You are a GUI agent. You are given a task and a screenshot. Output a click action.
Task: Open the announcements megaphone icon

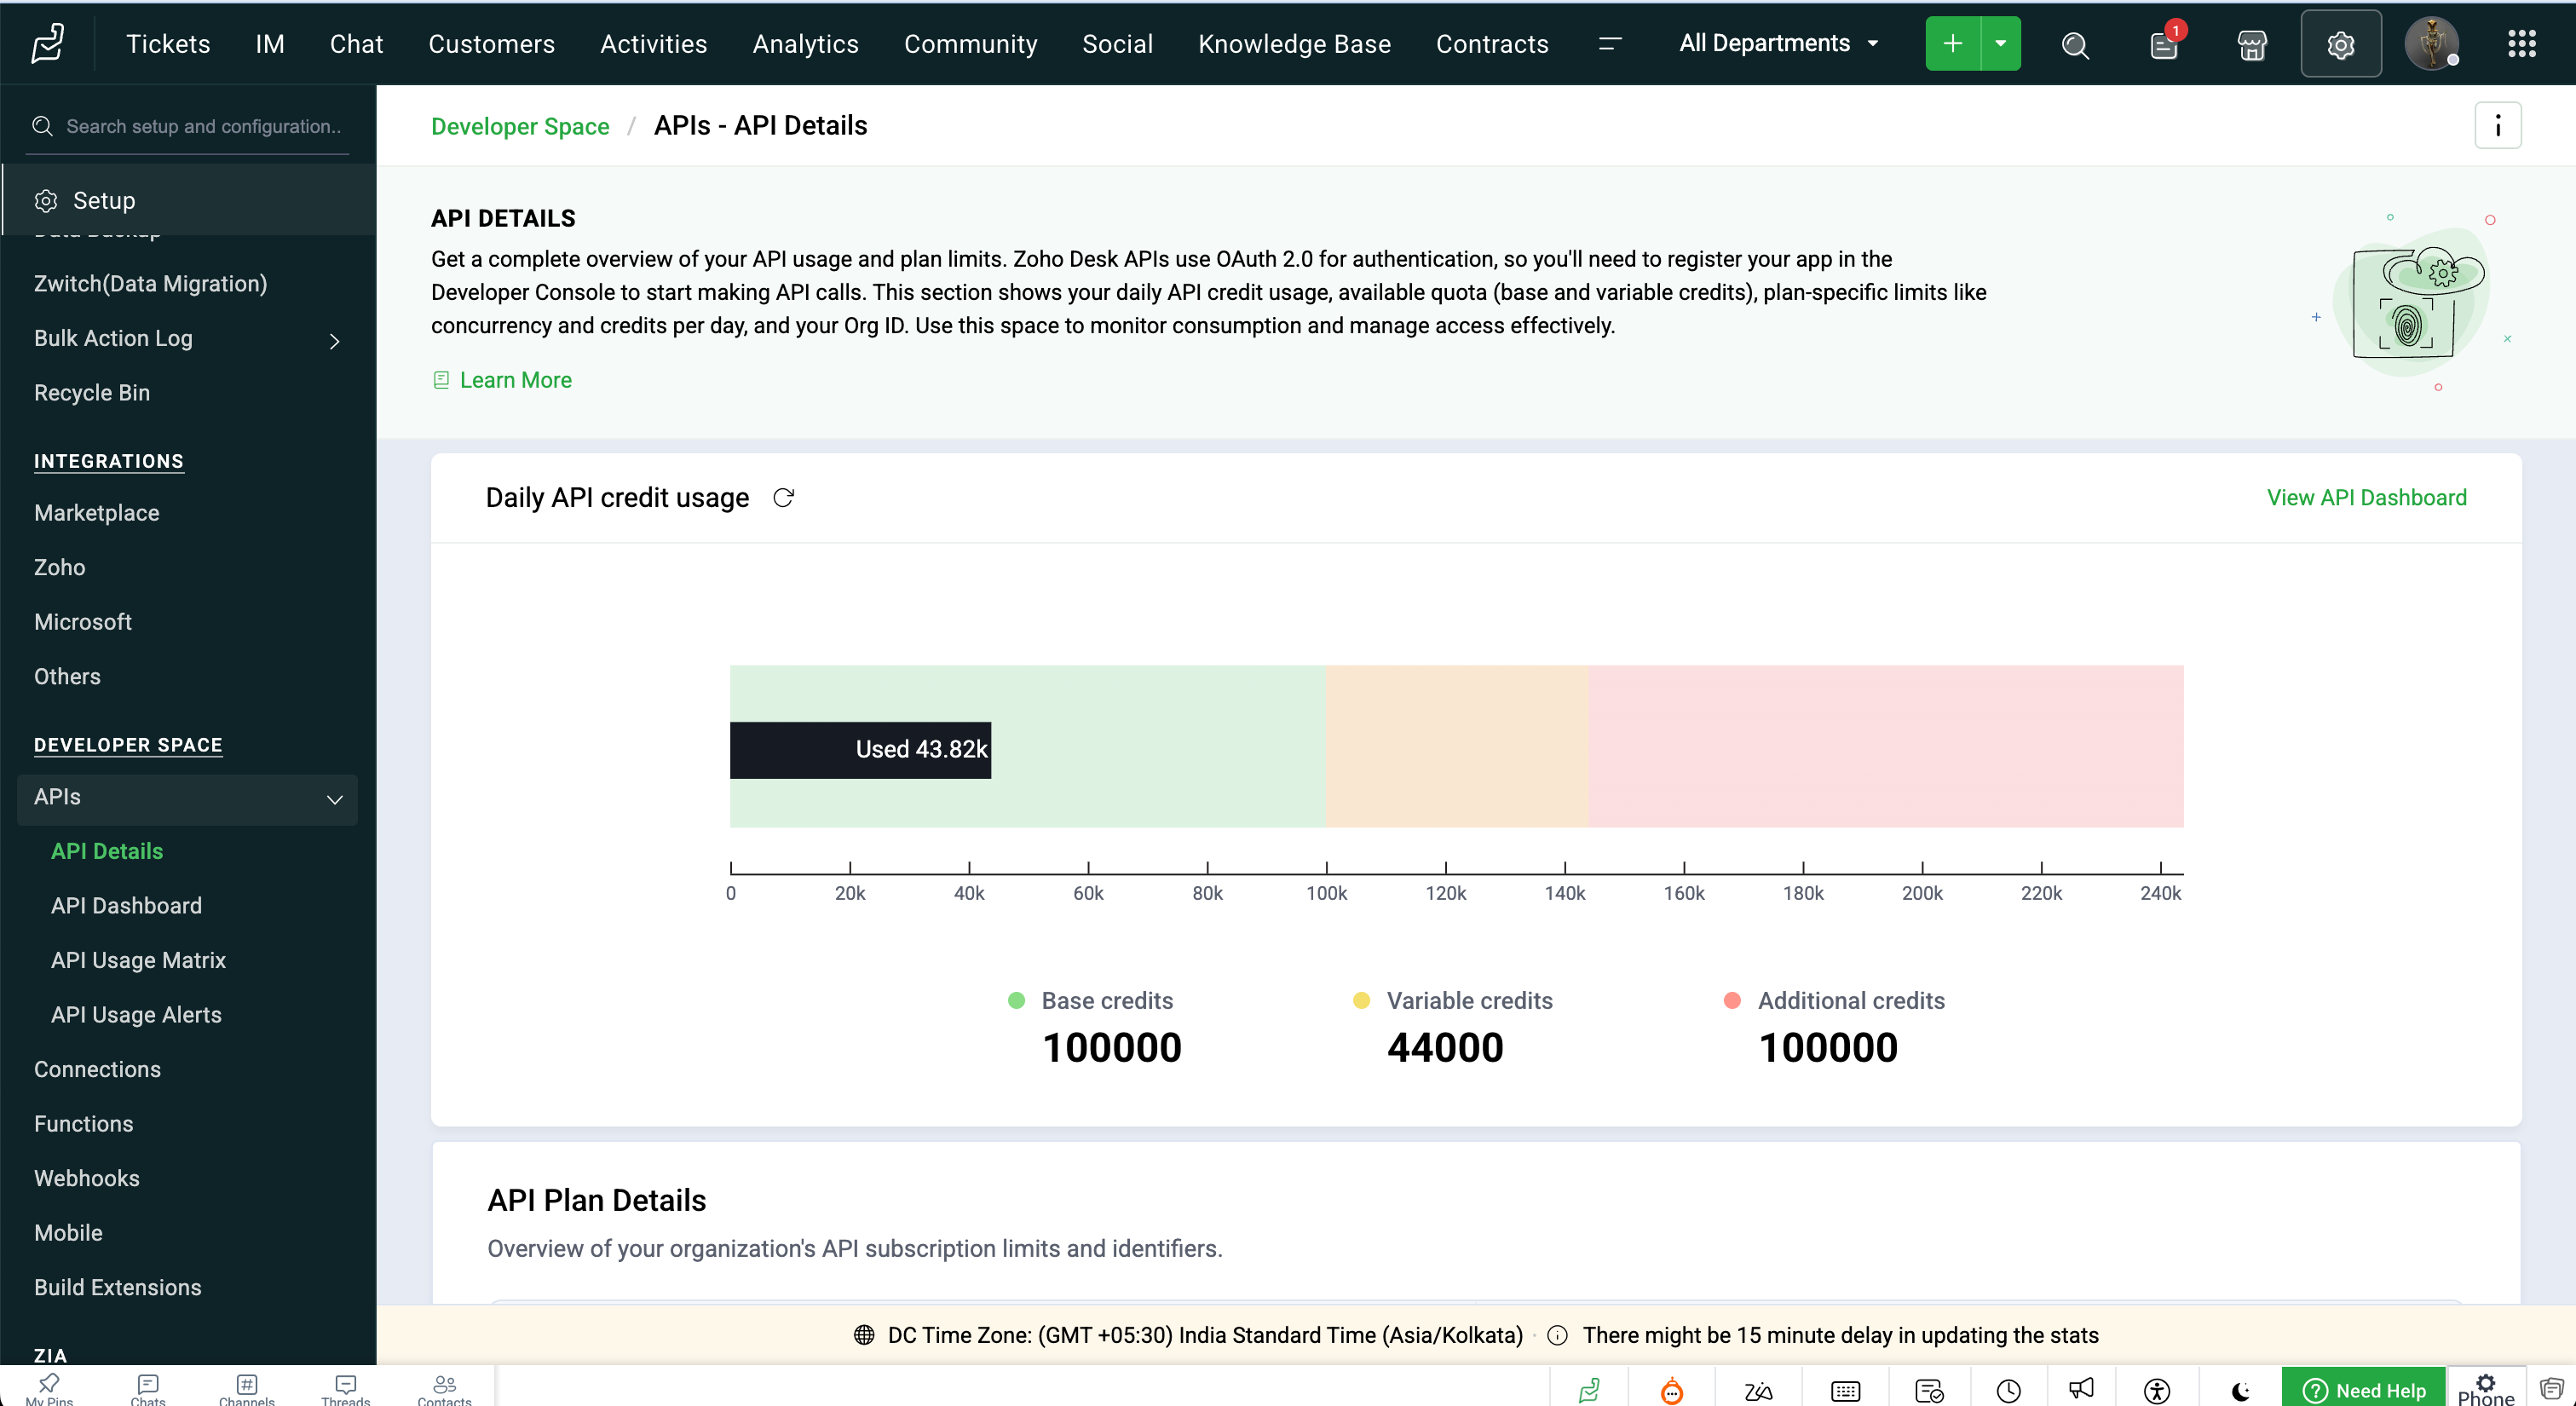2081,1389
